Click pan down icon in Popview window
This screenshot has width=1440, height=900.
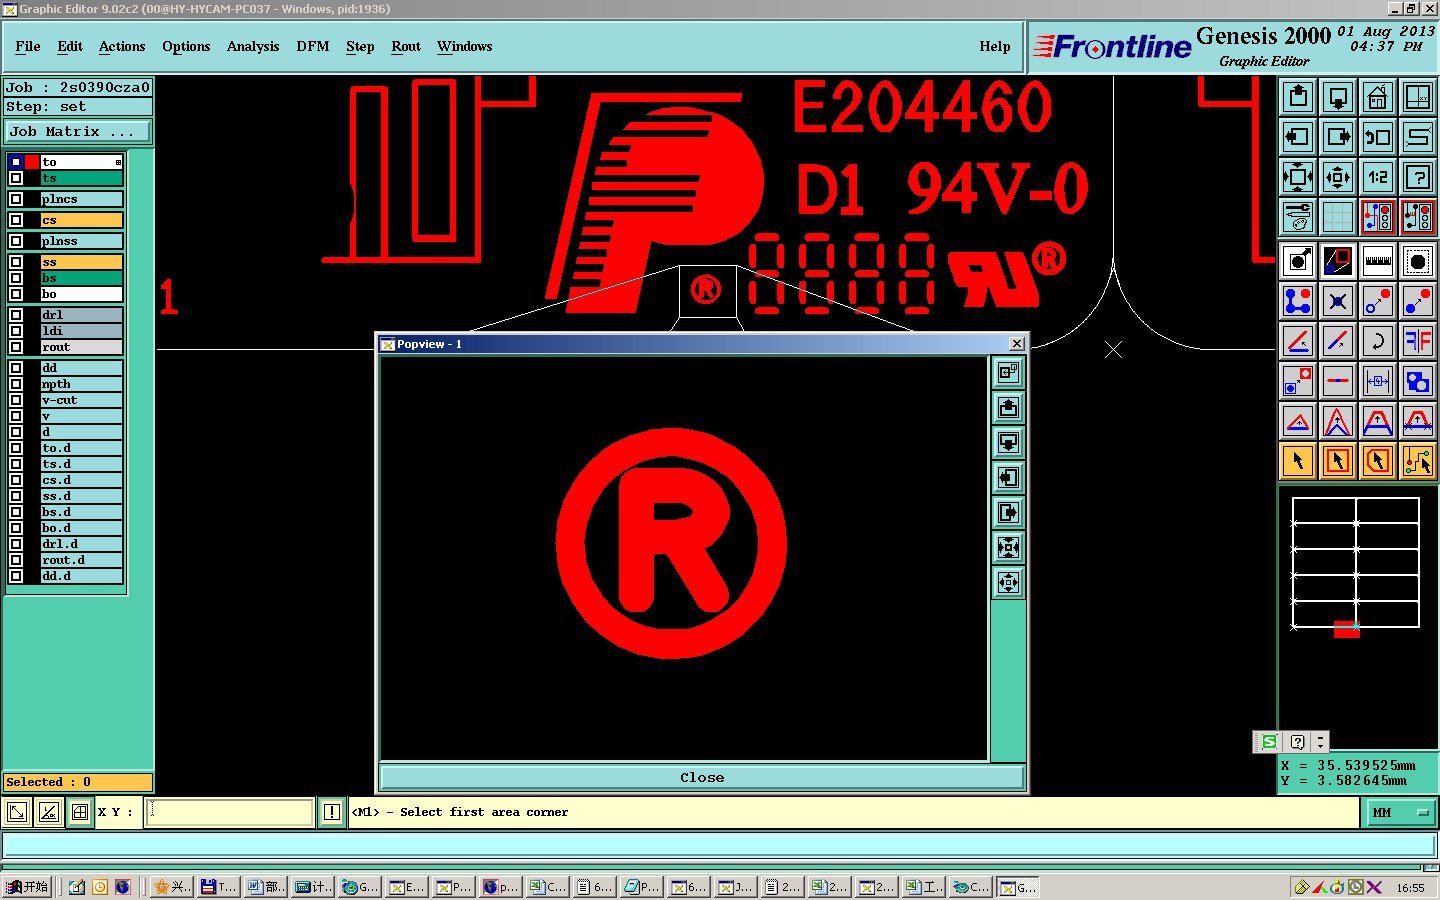[x=1008, y=442]
